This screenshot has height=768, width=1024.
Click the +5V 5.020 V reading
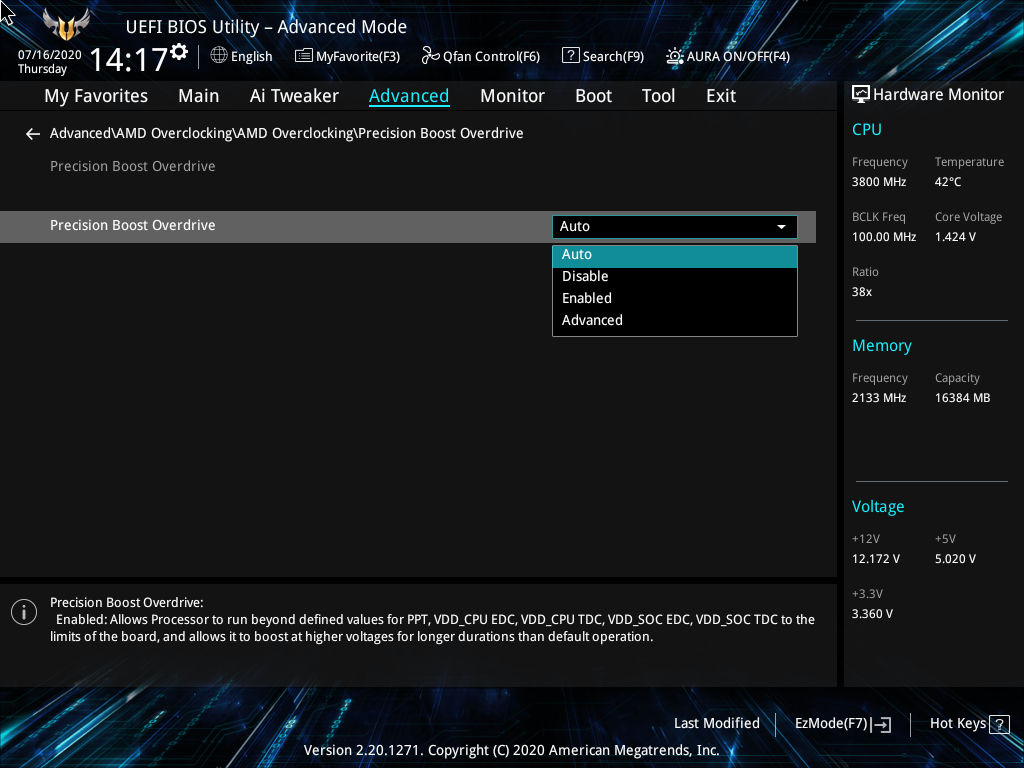coord(955,559)
